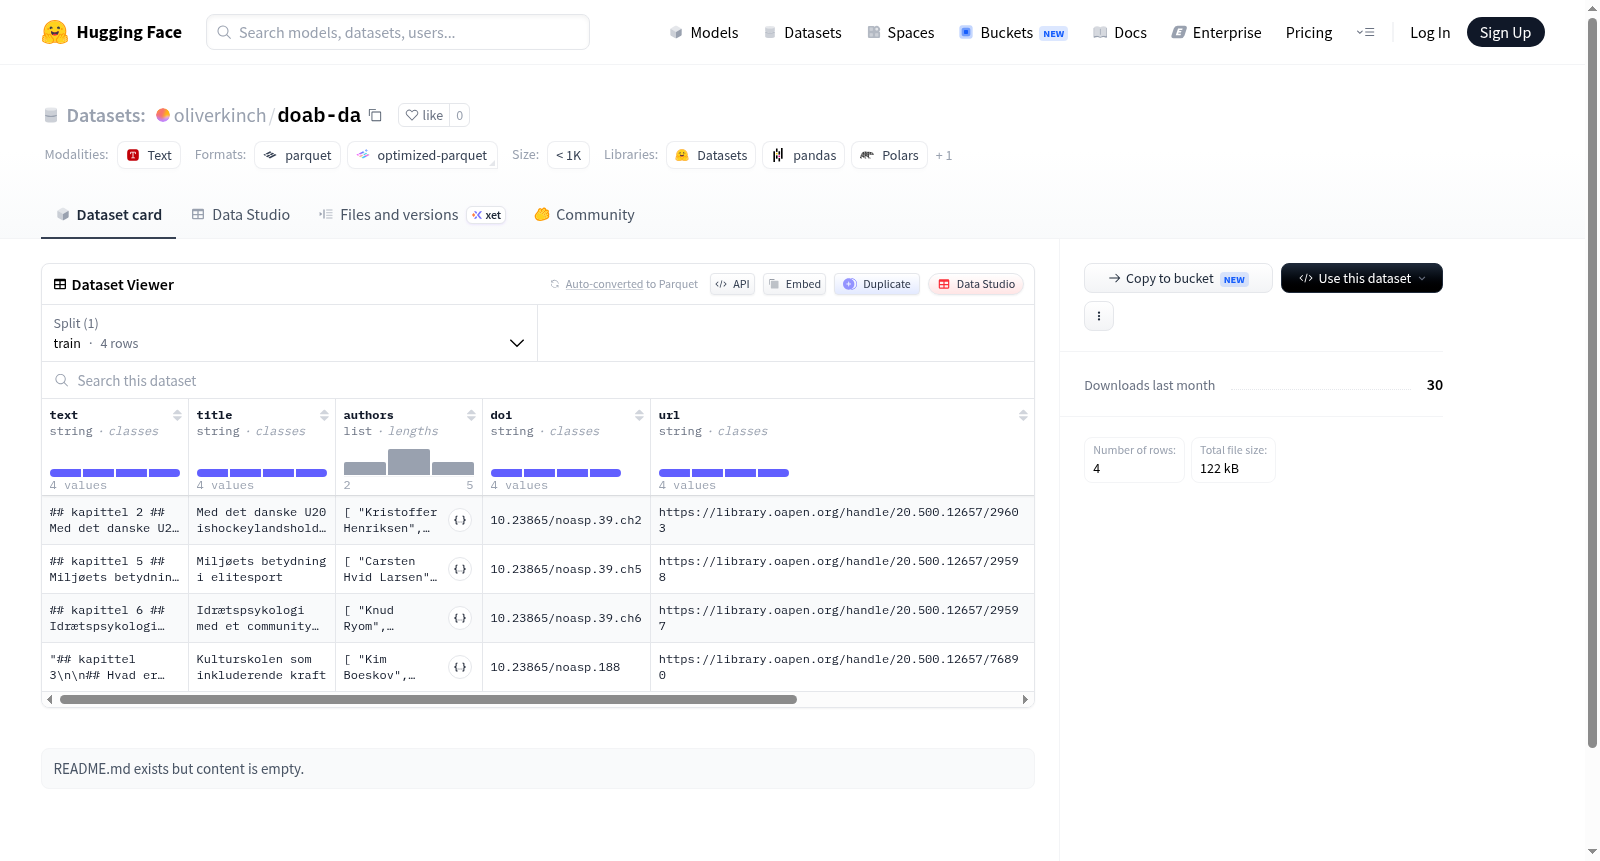Sort by the url column

[1023, 415]
